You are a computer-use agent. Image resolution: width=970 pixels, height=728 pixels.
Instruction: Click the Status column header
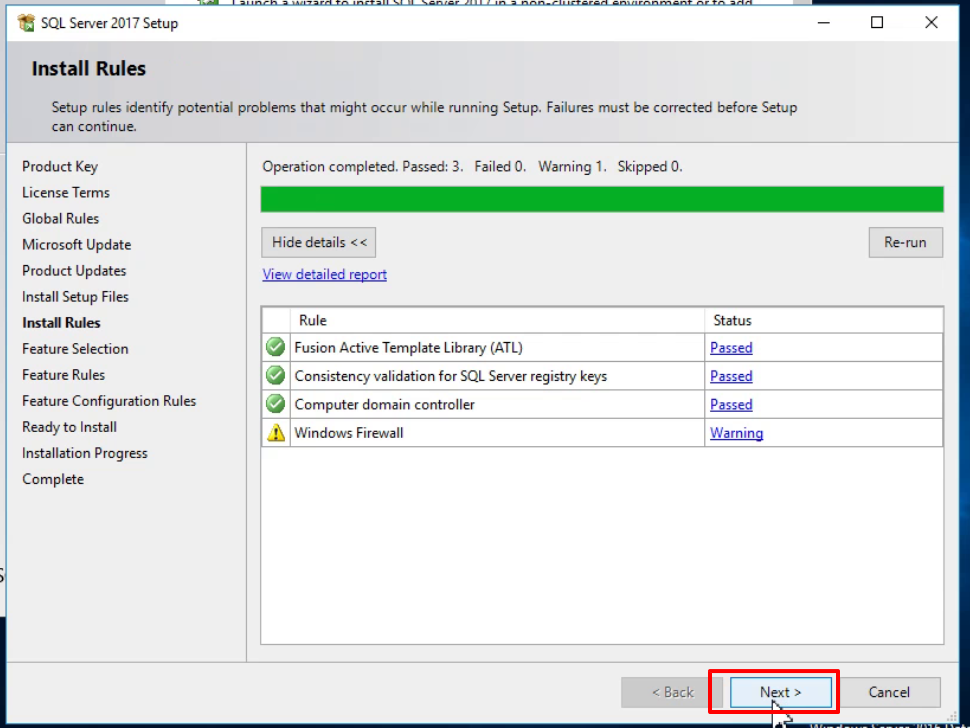823,320
